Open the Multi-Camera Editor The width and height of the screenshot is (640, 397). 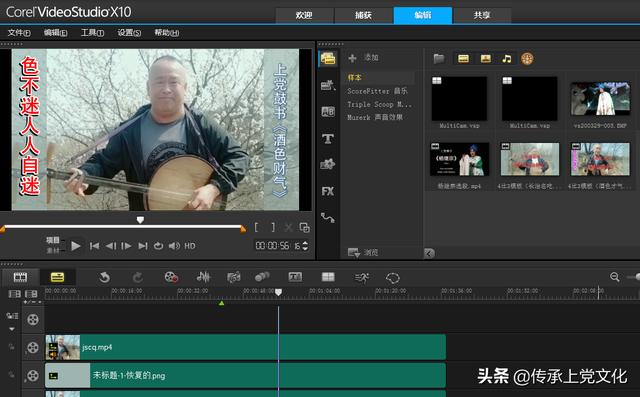[328, 277]
